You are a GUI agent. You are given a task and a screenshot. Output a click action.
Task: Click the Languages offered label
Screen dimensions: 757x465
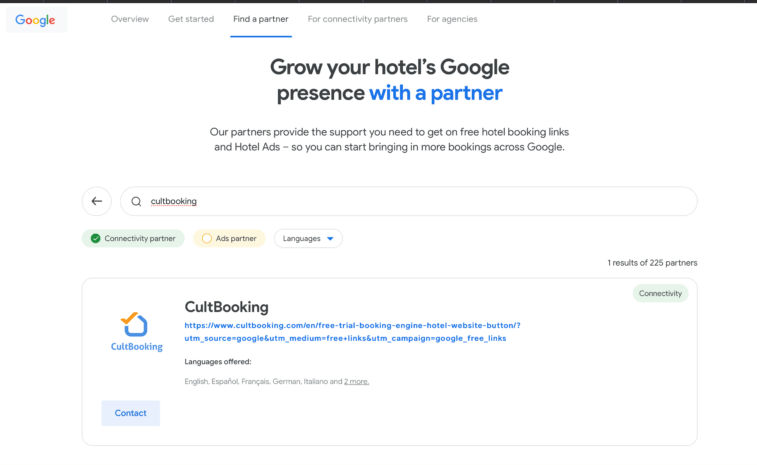[x=218, y=362]
